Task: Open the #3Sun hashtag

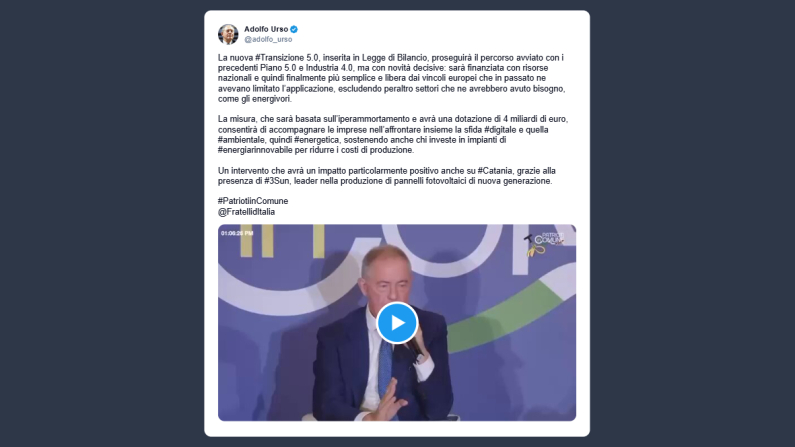Action: coord(276,181)
